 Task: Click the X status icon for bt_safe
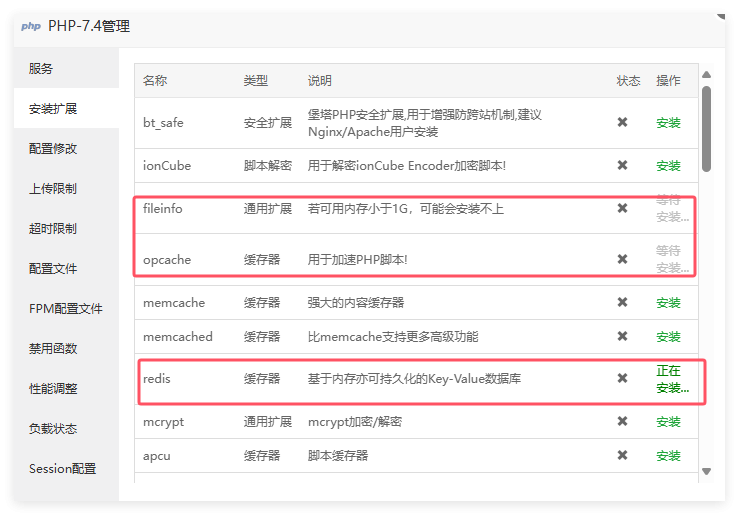click(x=622, y=122)
